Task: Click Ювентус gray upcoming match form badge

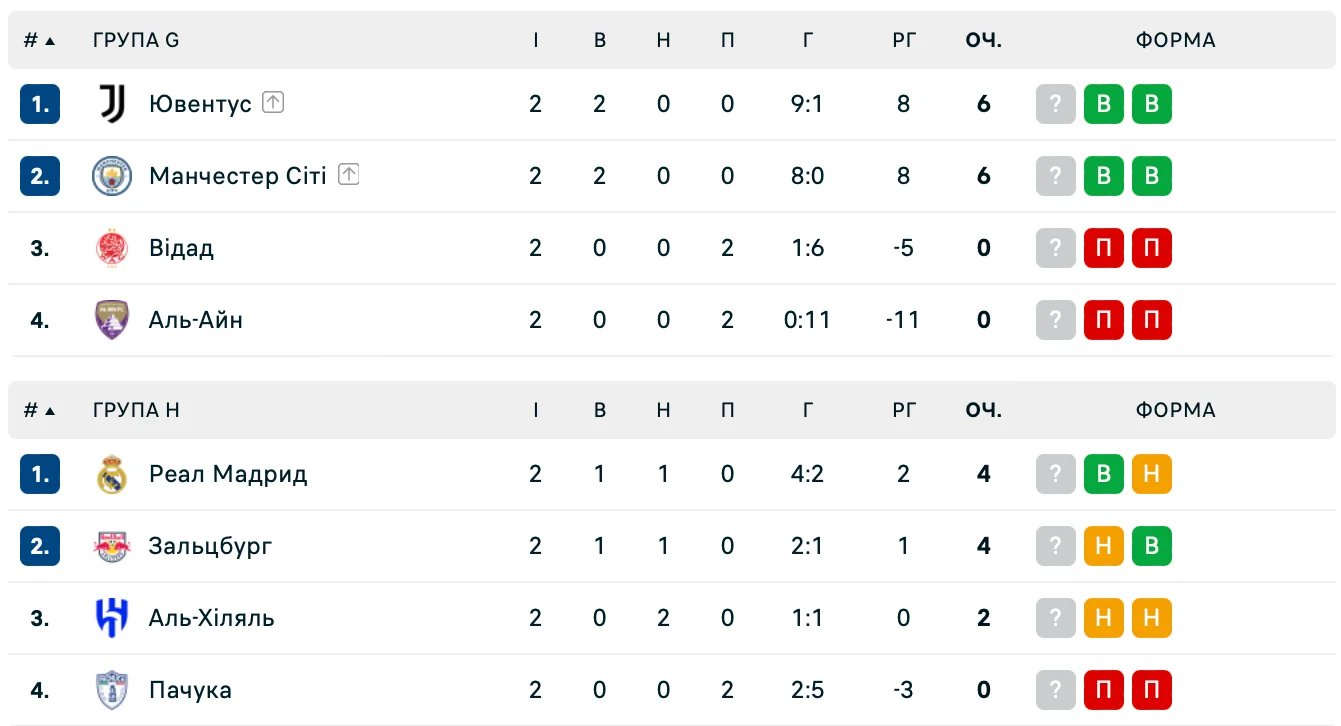Action: click(1055, 104)
